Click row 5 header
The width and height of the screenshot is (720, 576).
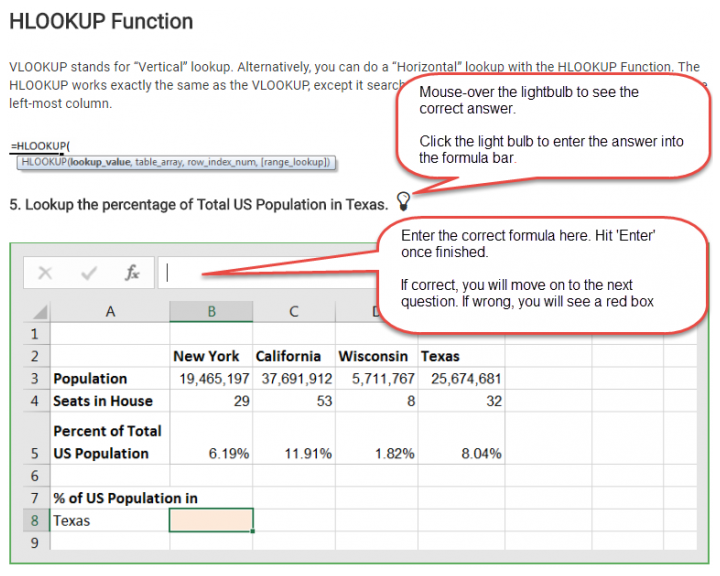(35, 453)
